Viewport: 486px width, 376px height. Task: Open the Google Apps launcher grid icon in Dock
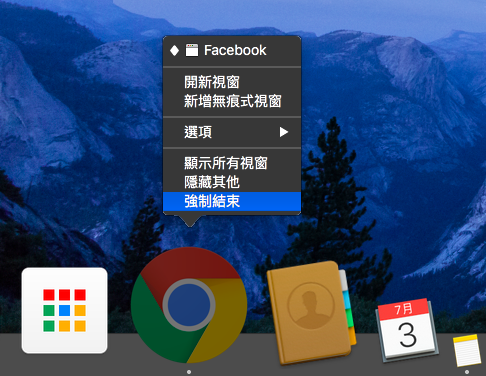pyautogui.click(x=64, y=310)
